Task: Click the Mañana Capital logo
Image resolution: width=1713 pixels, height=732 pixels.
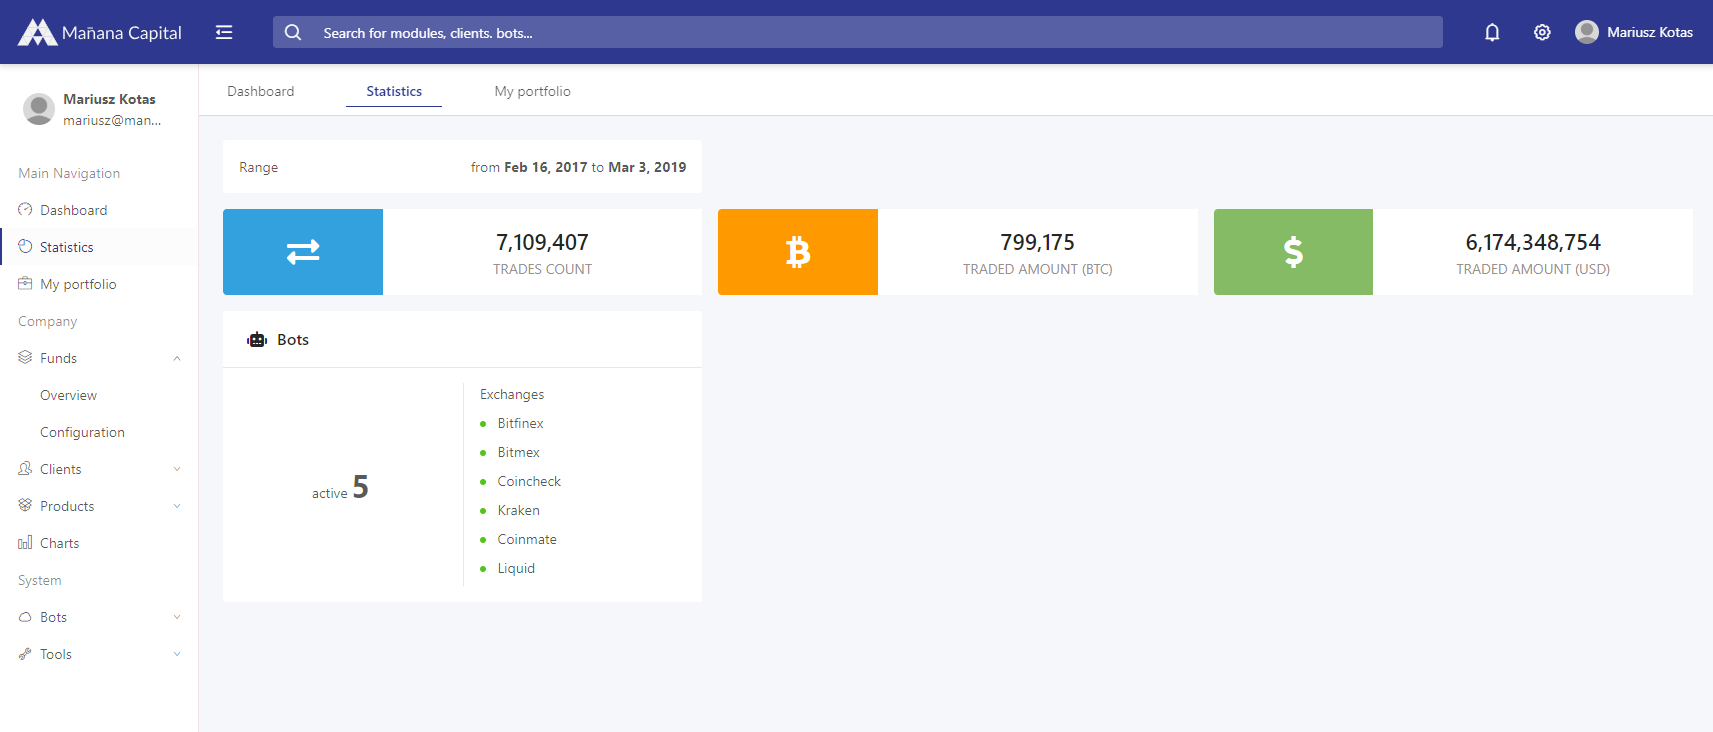Action: tap(100, 32)
